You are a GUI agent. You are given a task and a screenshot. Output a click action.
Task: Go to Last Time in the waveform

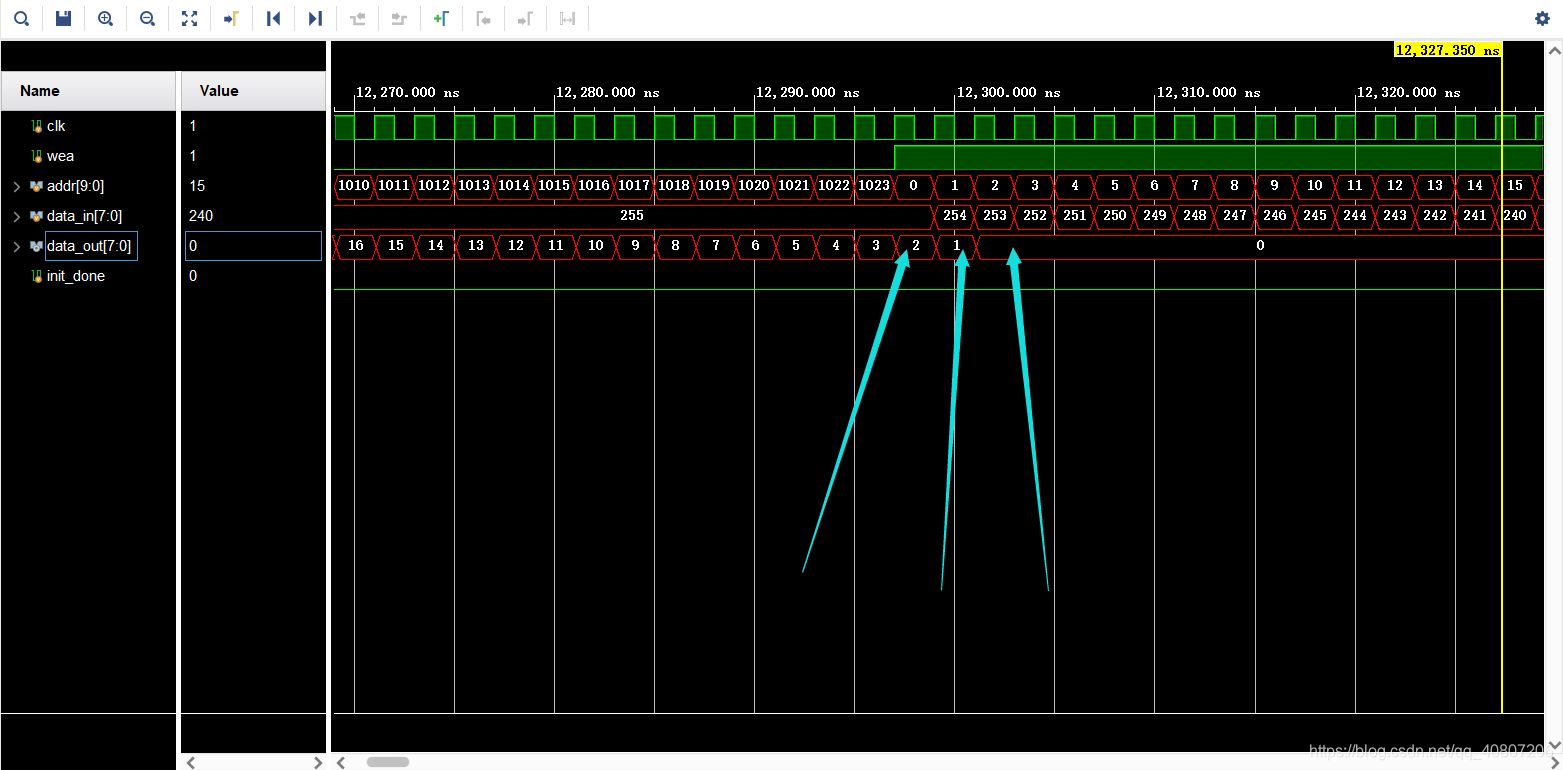pyautogui.click(x=317, y=18)
